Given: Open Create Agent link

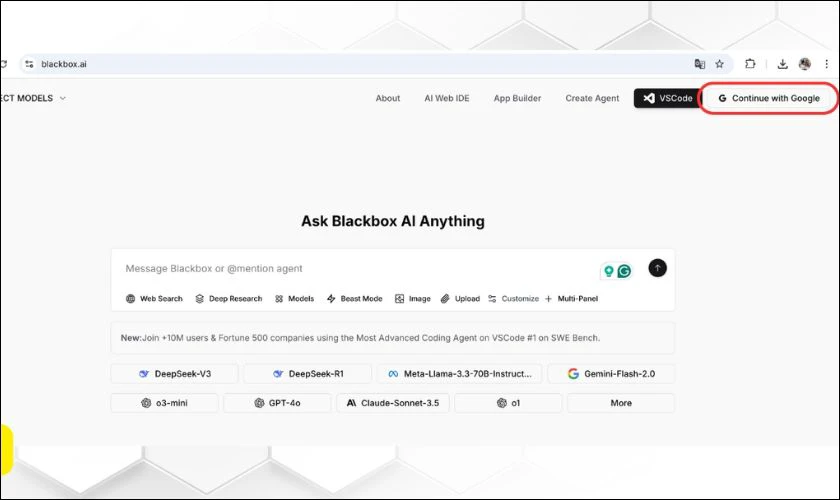Looking at the screenshot, I should pos(592,98).
